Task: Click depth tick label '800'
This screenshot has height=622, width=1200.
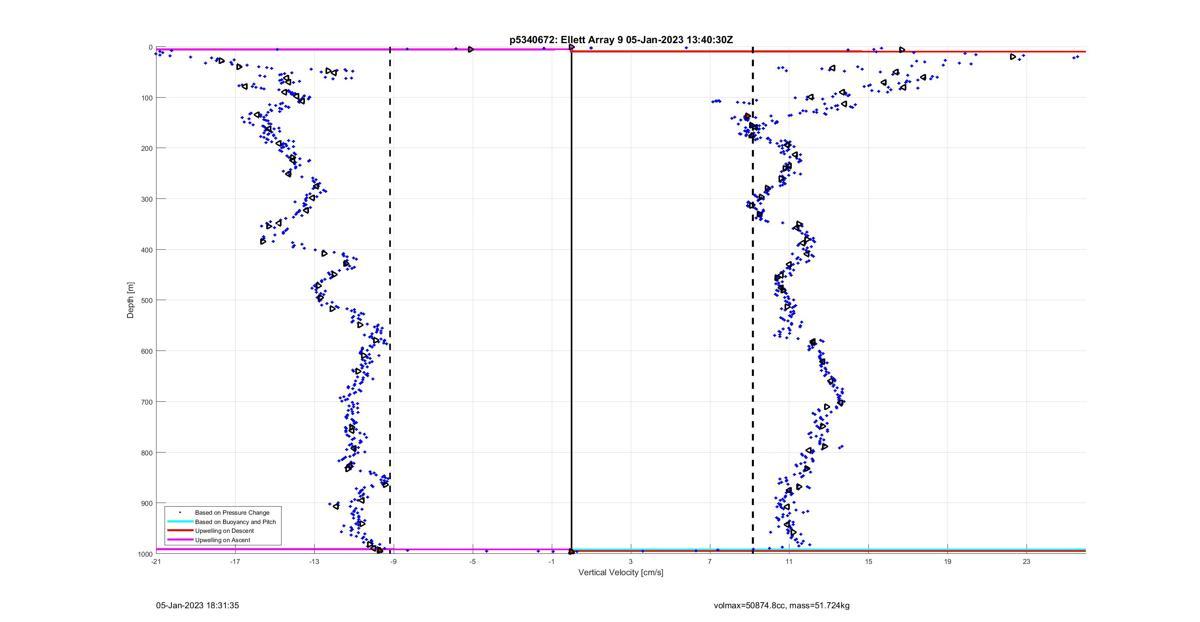Action: click(145, 452)
